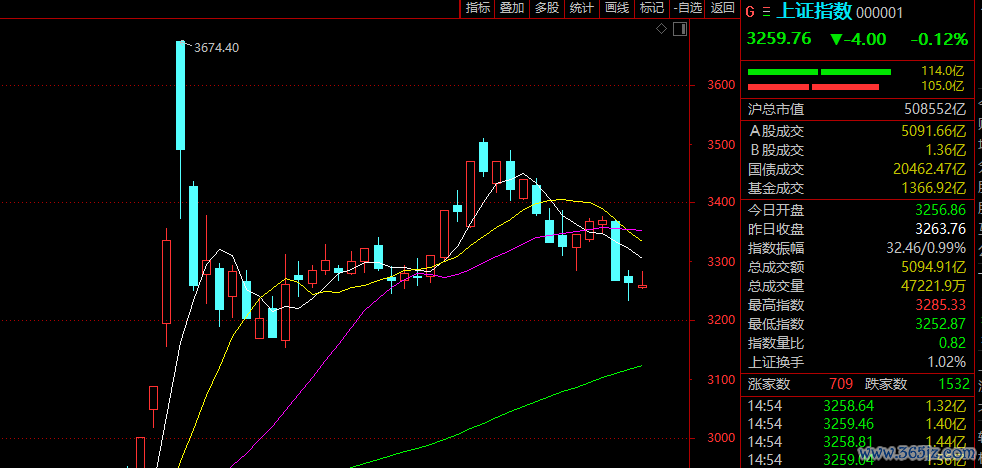Click the volume ratio value 0.82
982x468 pixels.
tap(953, 343)
